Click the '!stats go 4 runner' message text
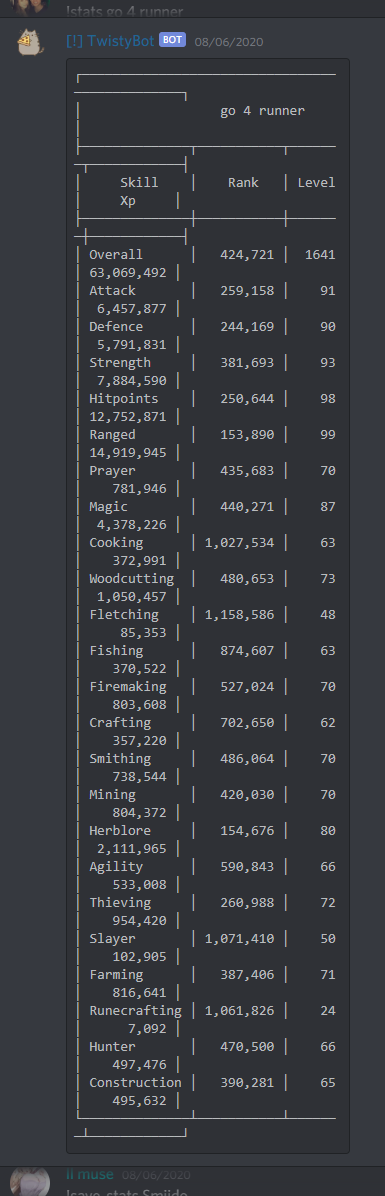 pyautogui.click(x=124, y=11)
